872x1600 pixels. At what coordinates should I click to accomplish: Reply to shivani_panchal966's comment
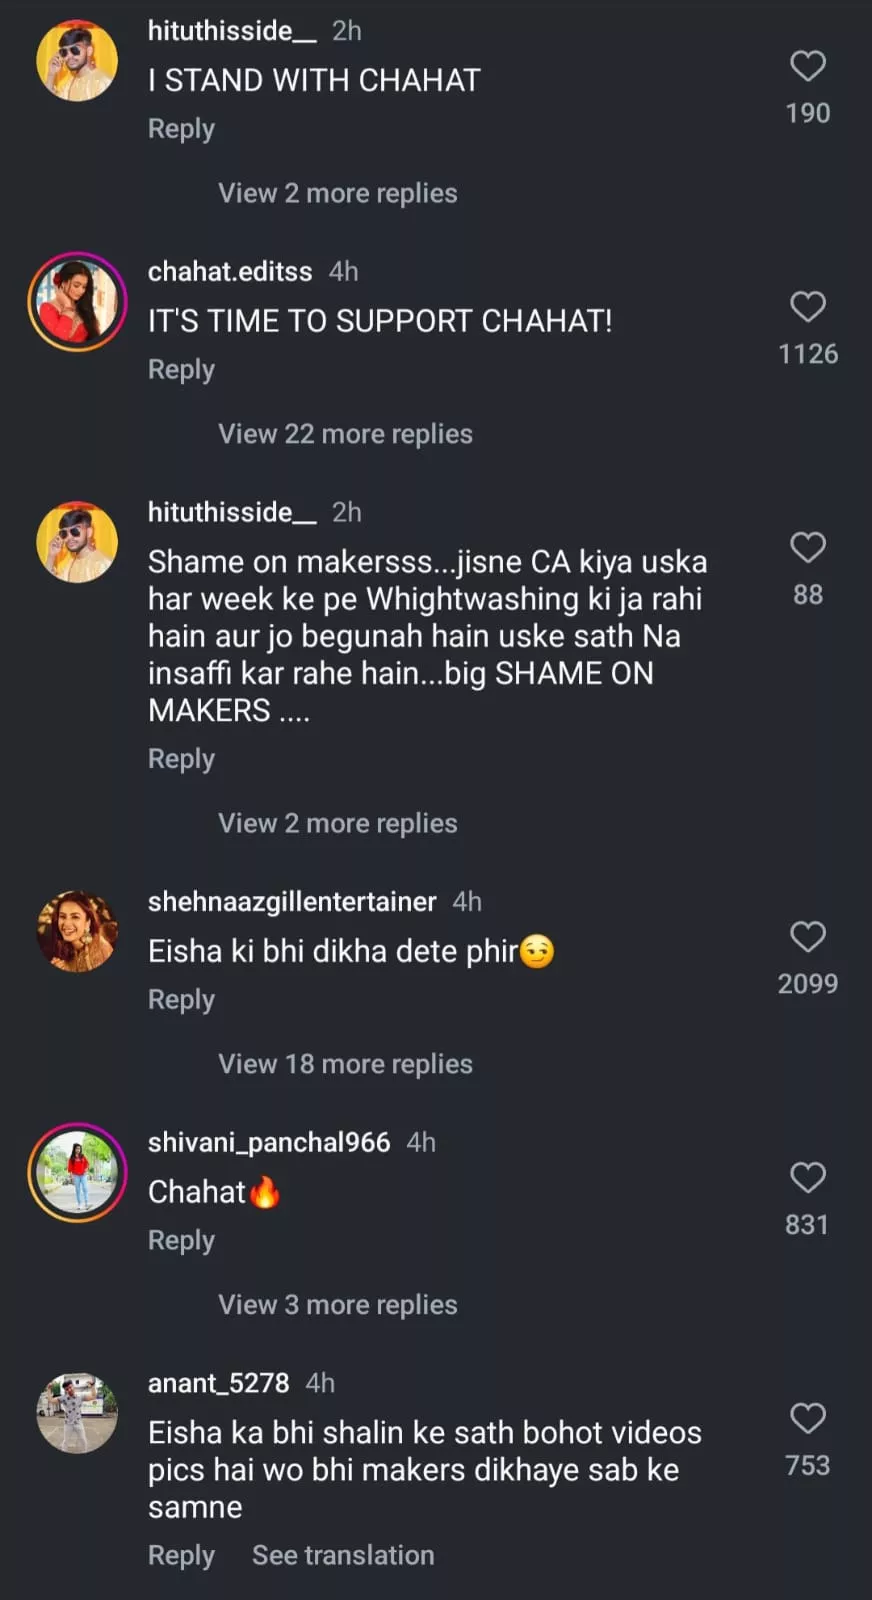[181, 1241]
